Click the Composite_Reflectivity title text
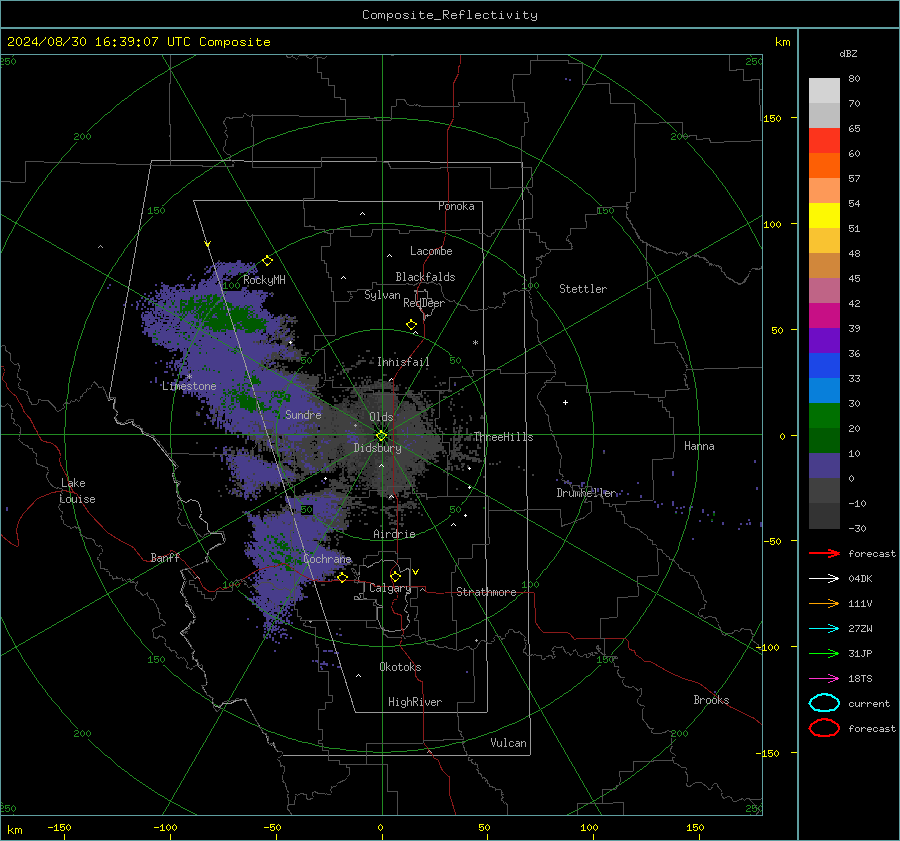The width and height of the screenshot is (900, 841). click(x=450, y=15)
